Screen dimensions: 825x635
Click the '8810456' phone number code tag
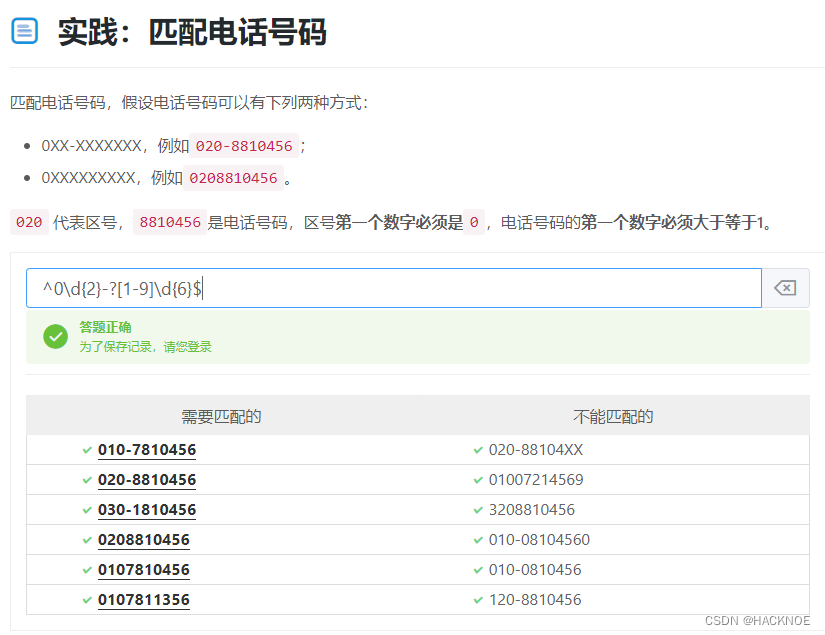(x=170, y=223)
